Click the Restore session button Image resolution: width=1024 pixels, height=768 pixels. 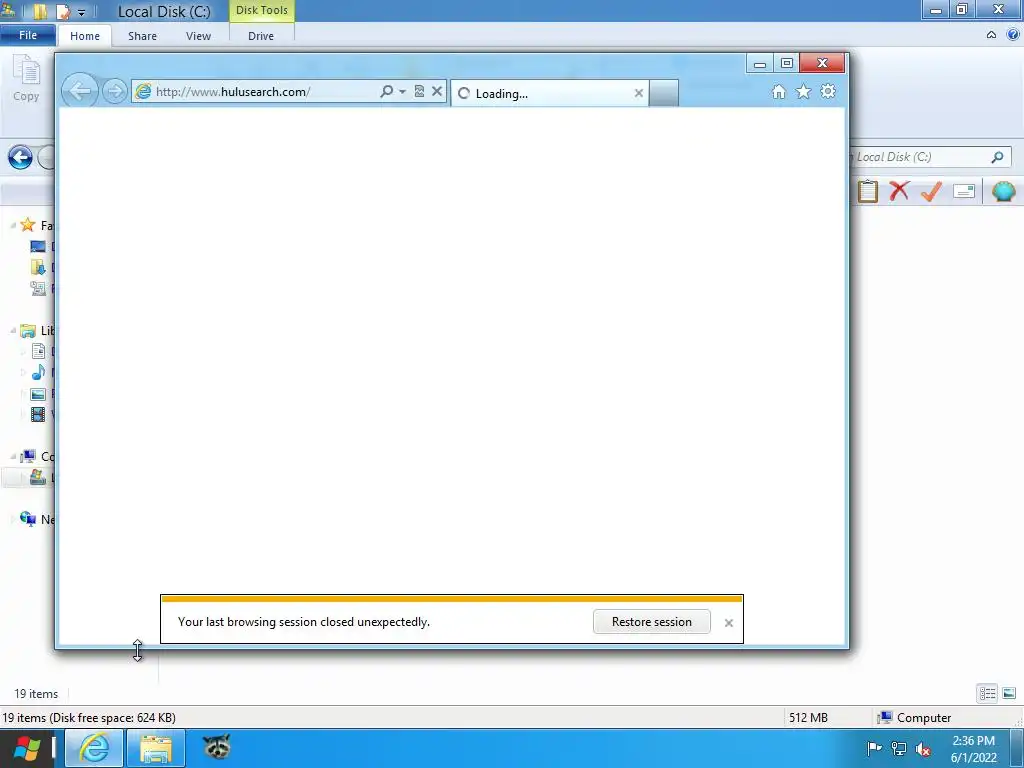[652, 622]
